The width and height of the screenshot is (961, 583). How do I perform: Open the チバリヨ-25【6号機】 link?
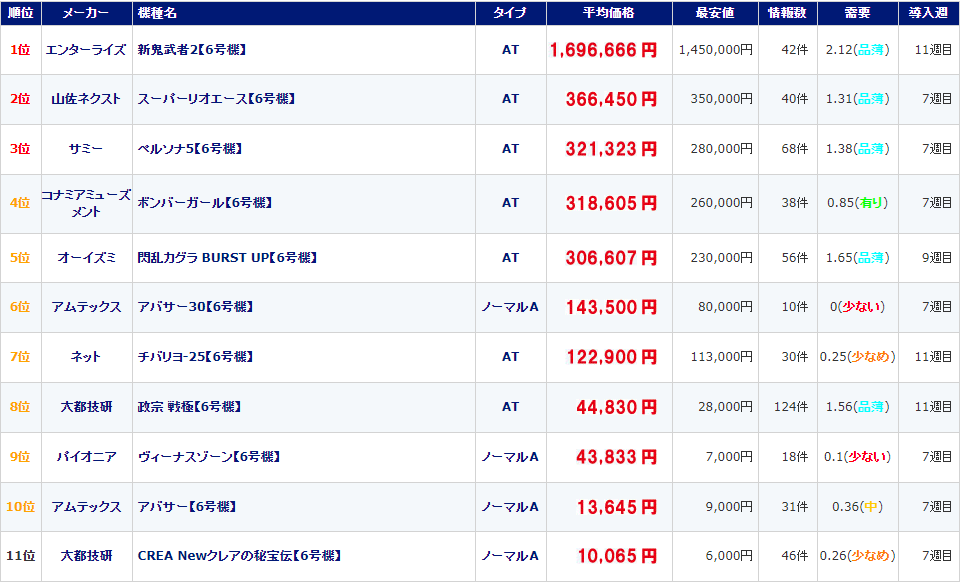point(196,356)
